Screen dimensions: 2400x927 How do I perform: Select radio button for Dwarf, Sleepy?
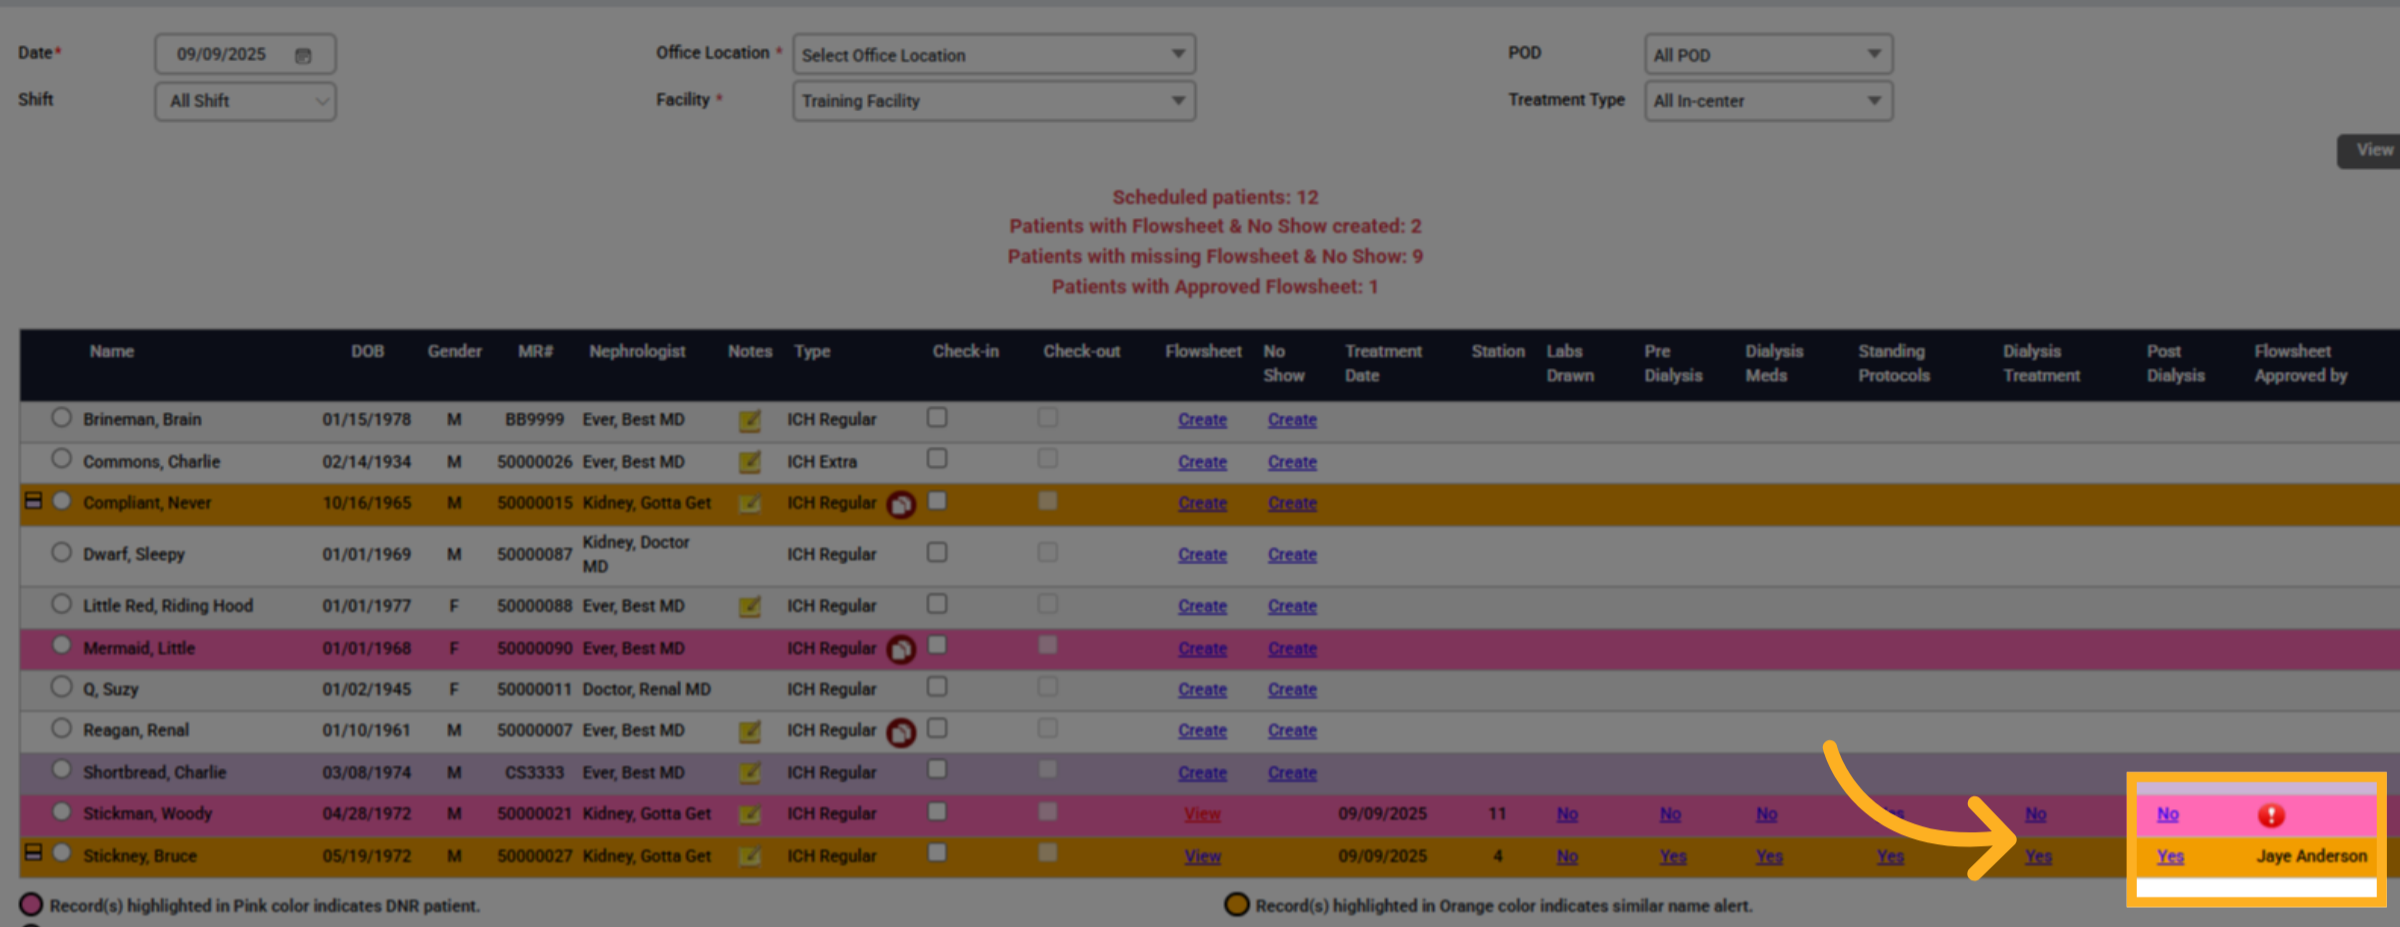61,552
